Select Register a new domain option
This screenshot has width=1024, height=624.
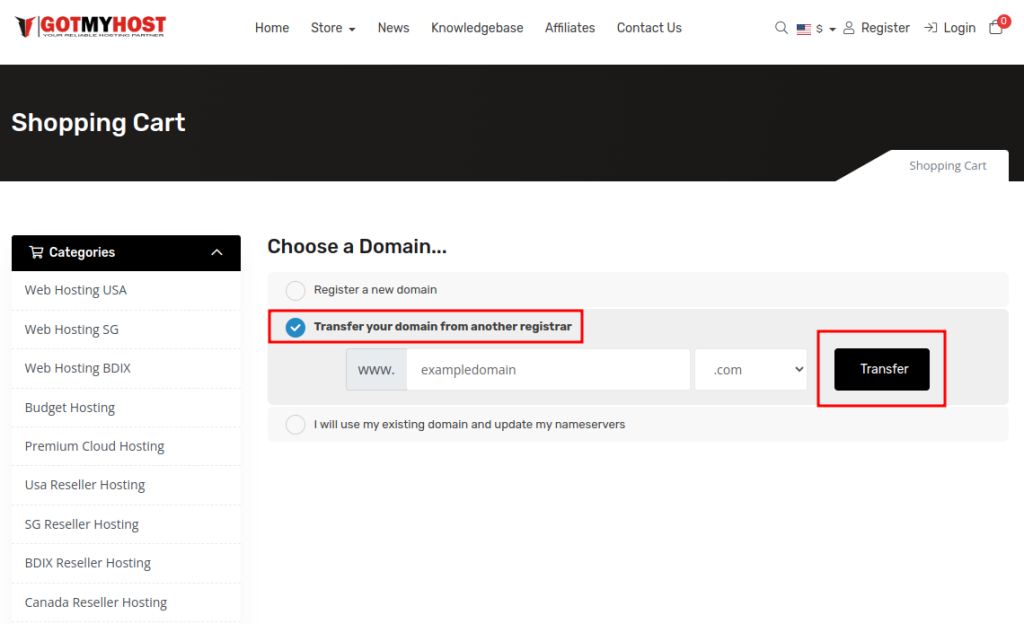296,290
